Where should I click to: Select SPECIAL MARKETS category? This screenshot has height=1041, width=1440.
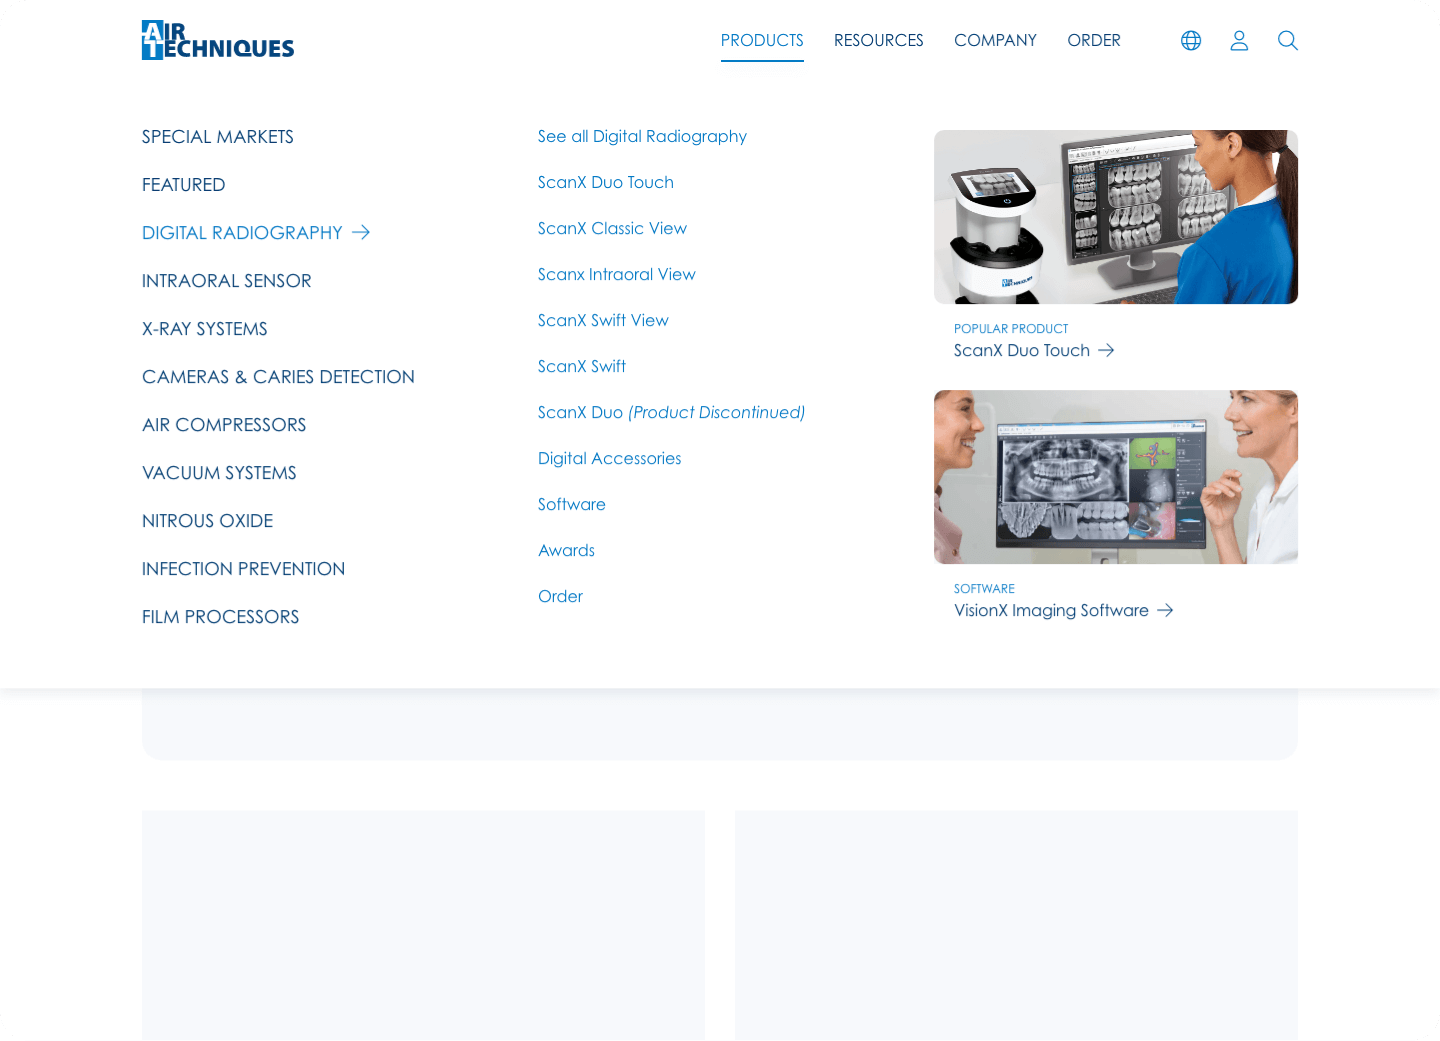point(218,137)
